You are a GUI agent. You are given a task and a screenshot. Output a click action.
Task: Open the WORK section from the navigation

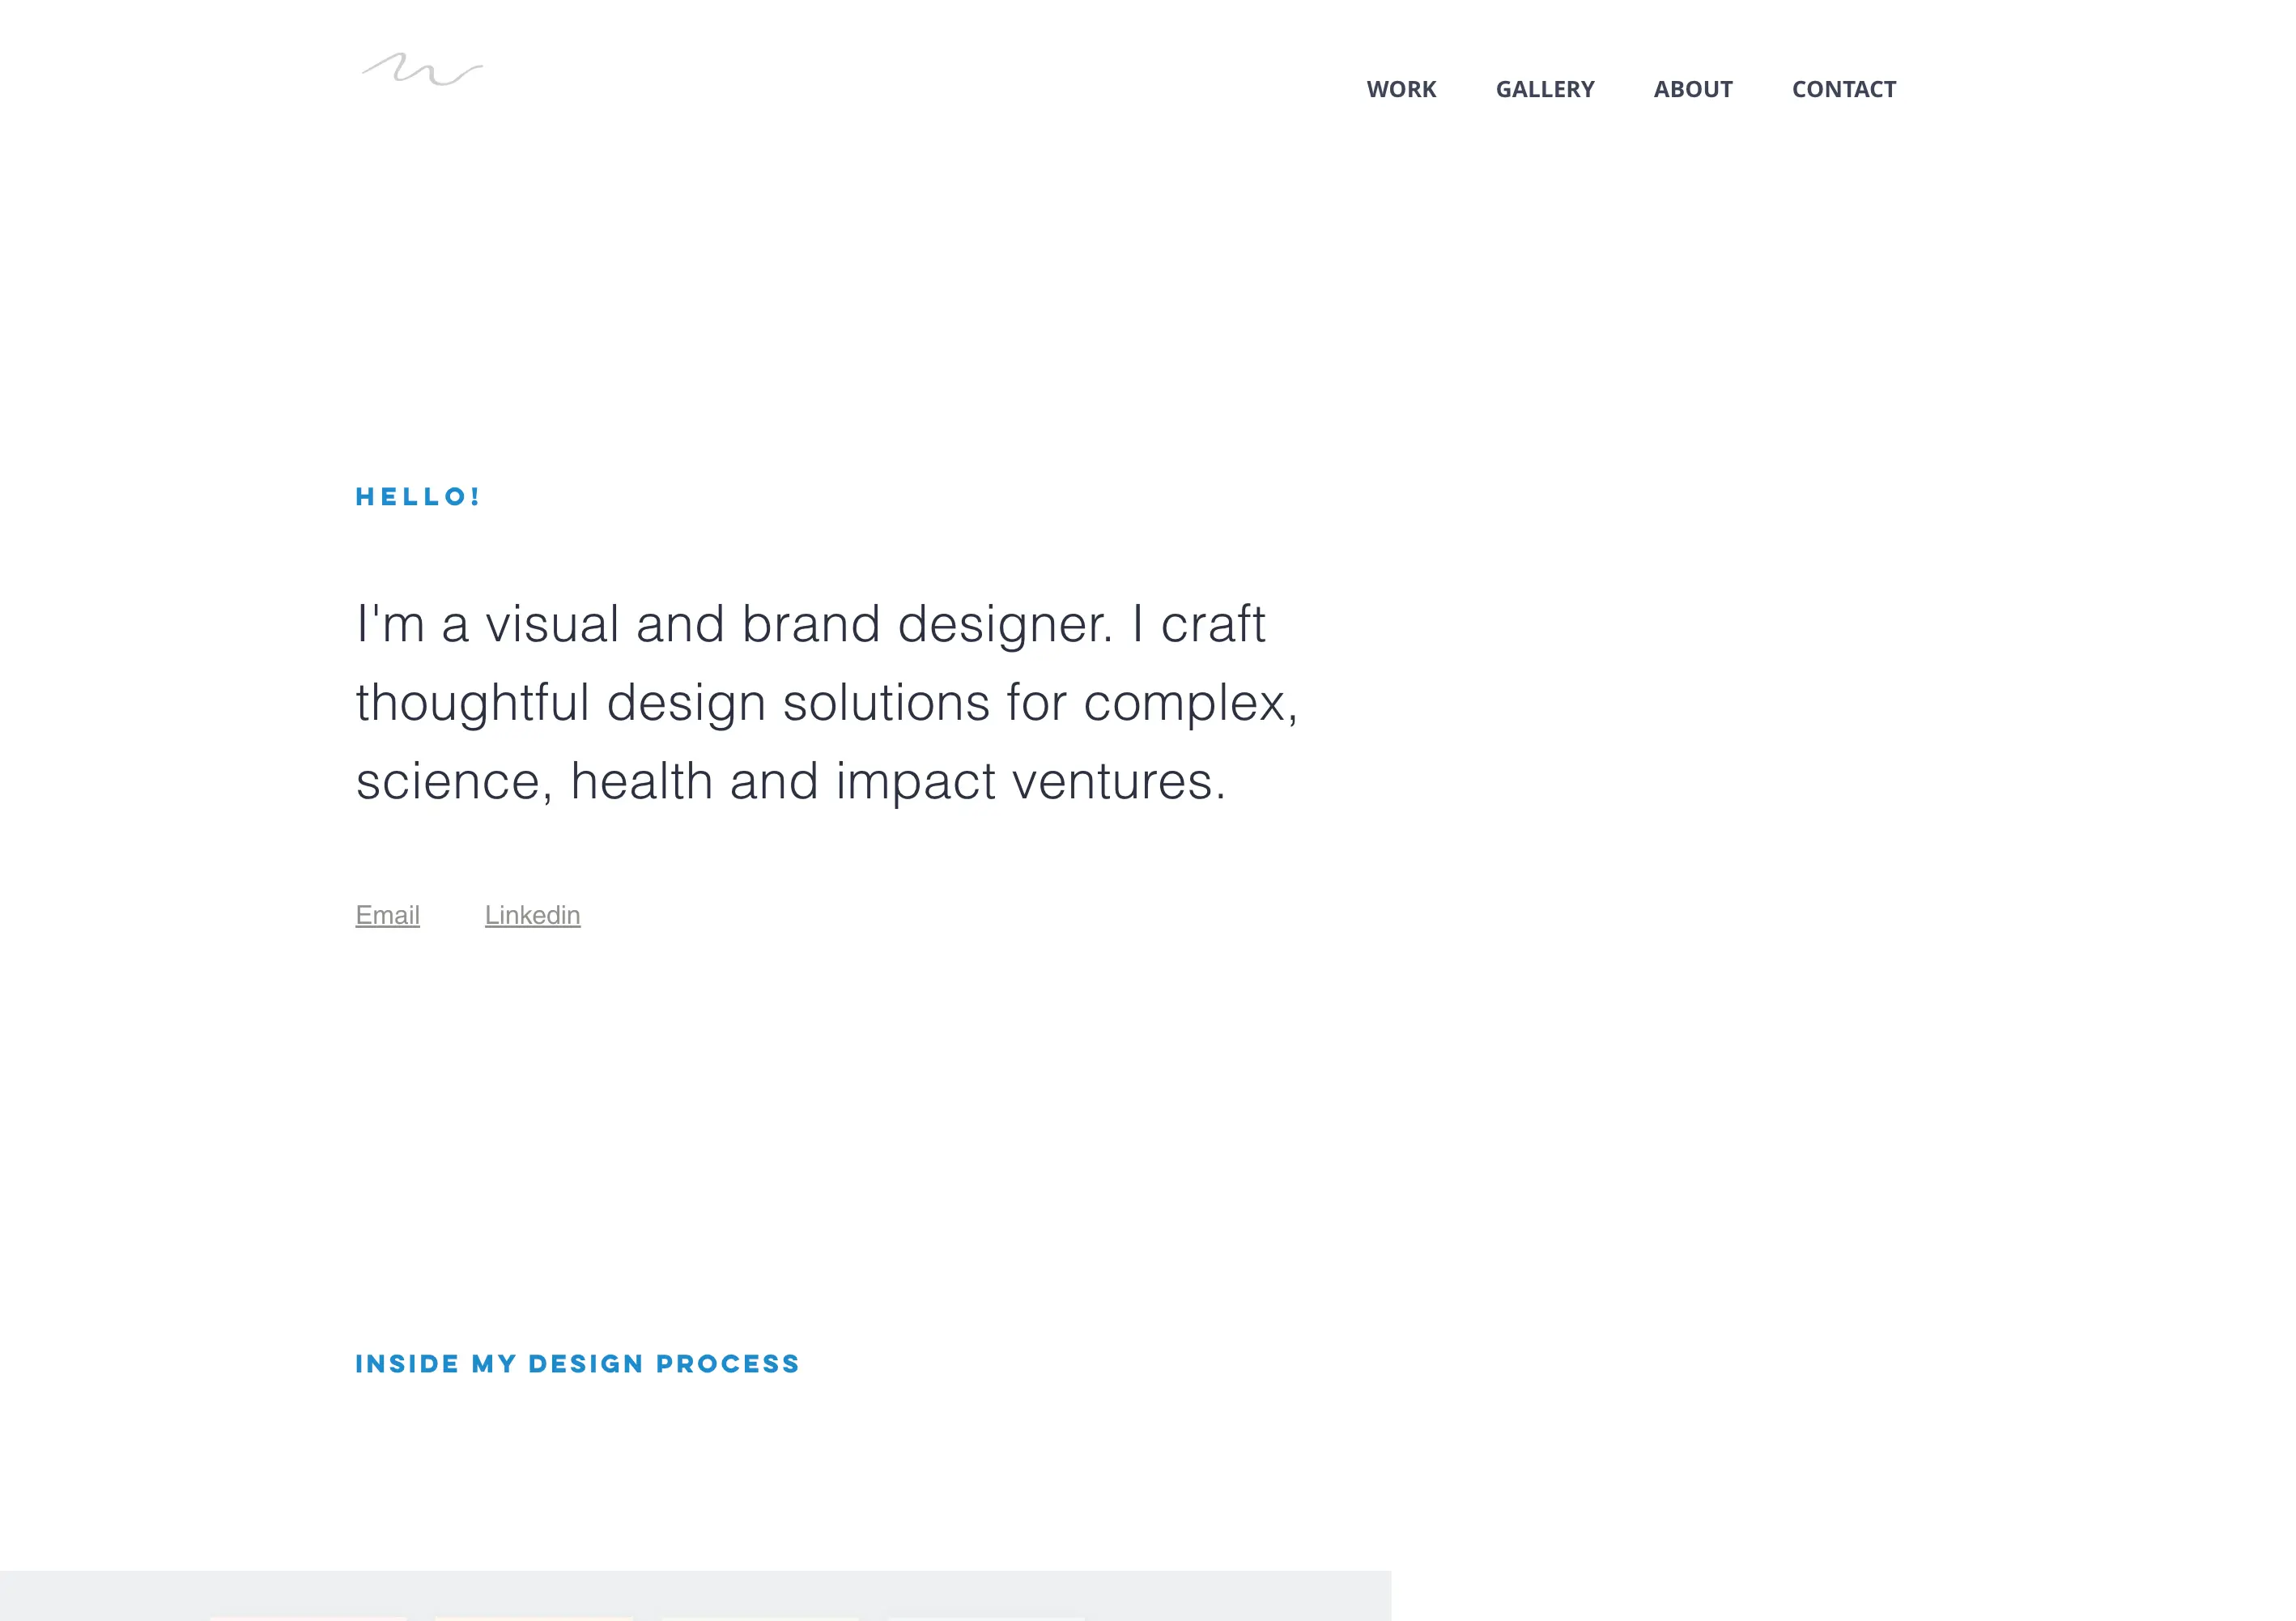coord(1402,89)
